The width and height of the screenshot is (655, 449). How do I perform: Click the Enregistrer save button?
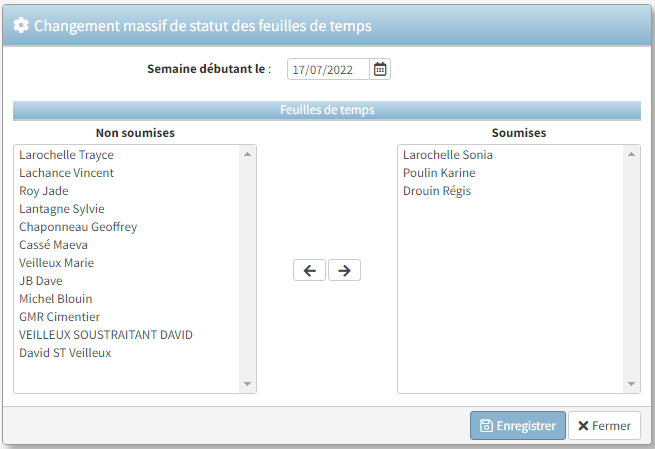[518, 425]
